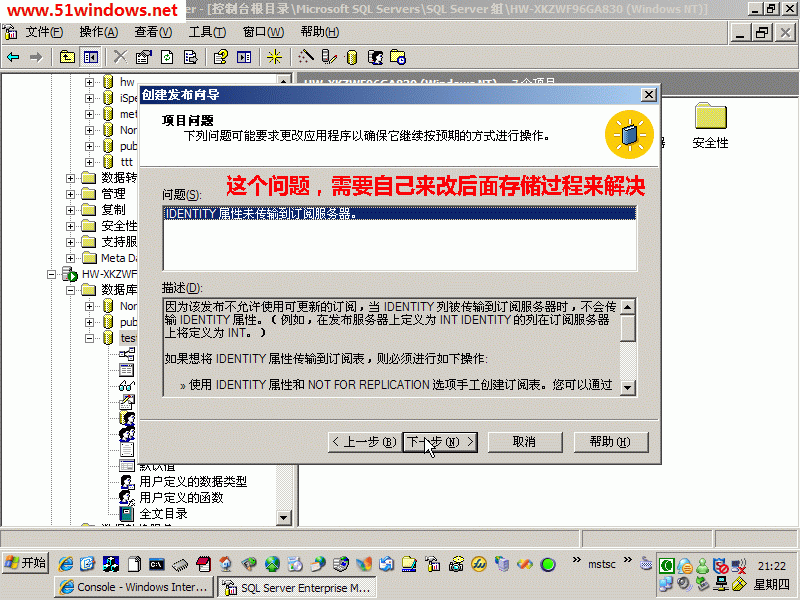The height and width of the screenshot is (600, 800).
Task: Click the Delete (X) toolbar icon
Action: click(x=120, y=57)
